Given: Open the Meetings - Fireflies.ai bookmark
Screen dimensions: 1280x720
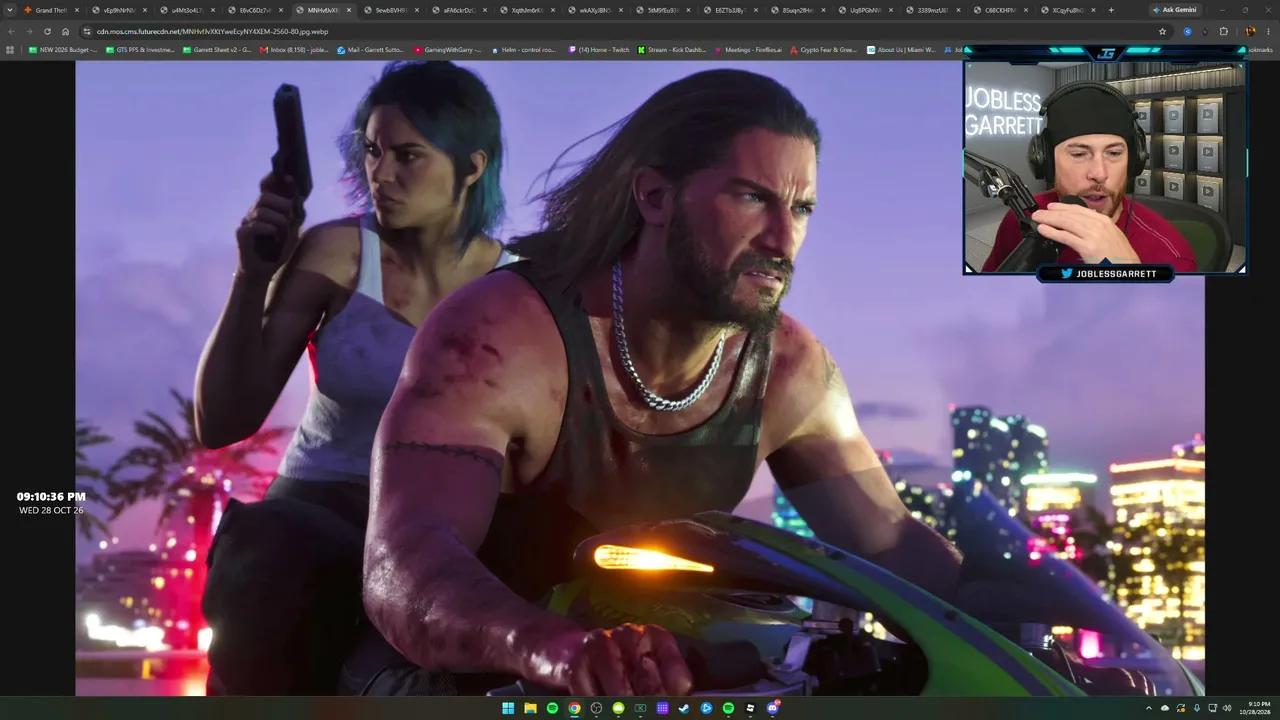Looking at the screenshot, I should [749, 49].
